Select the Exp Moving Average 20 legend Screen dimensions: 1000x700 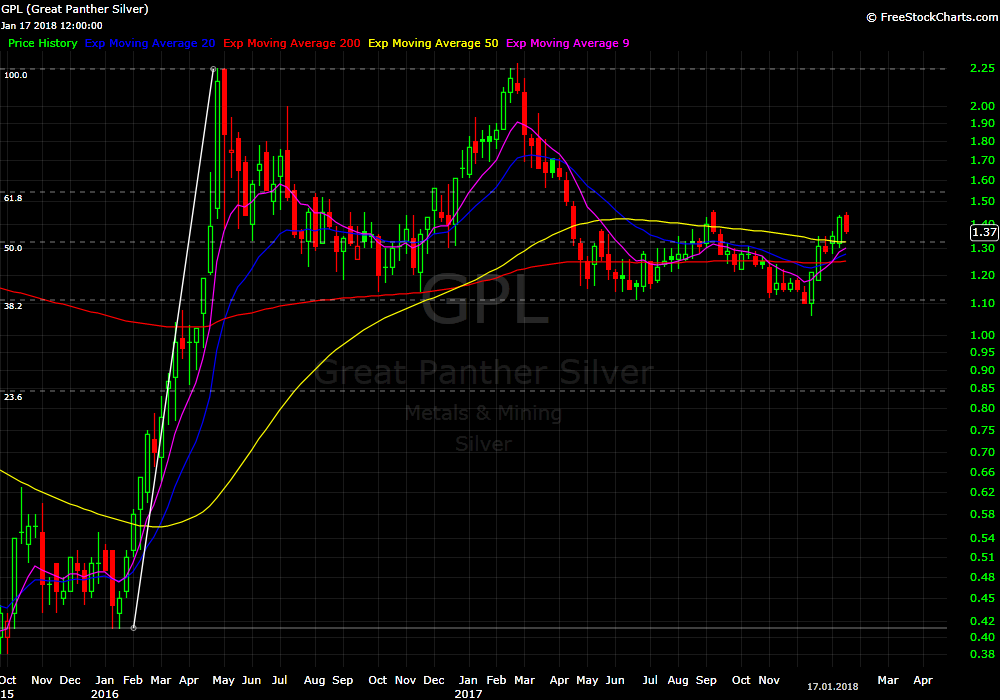[x=150, y=43]
